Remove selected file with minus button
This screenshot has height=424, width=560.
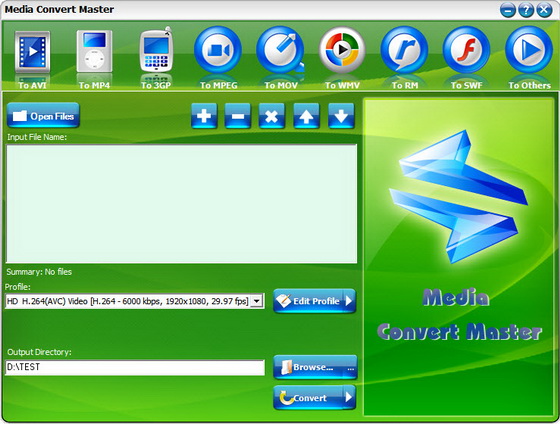tap(238, 116)
